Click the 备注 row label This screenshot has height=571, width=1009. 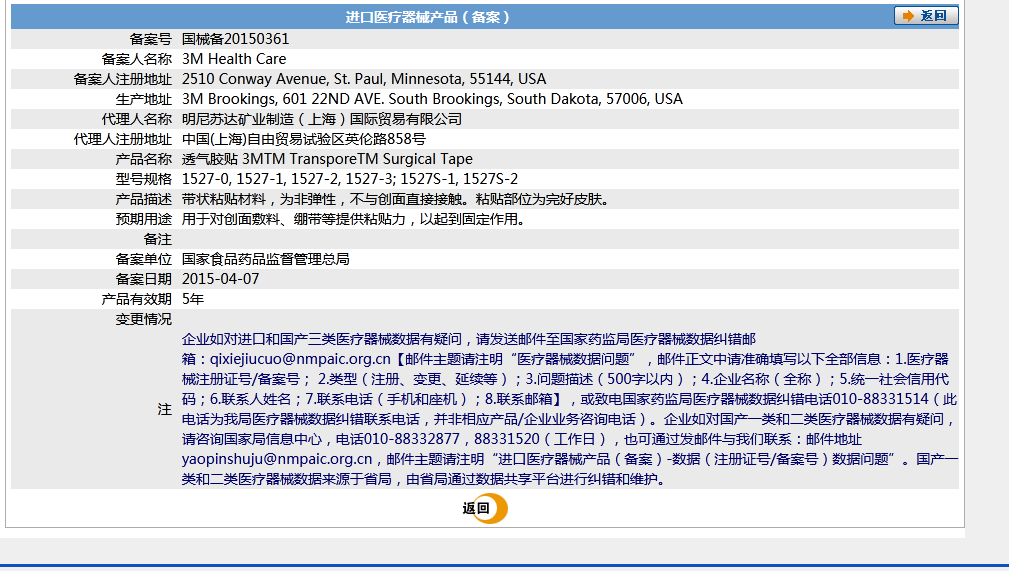[158, 239]
